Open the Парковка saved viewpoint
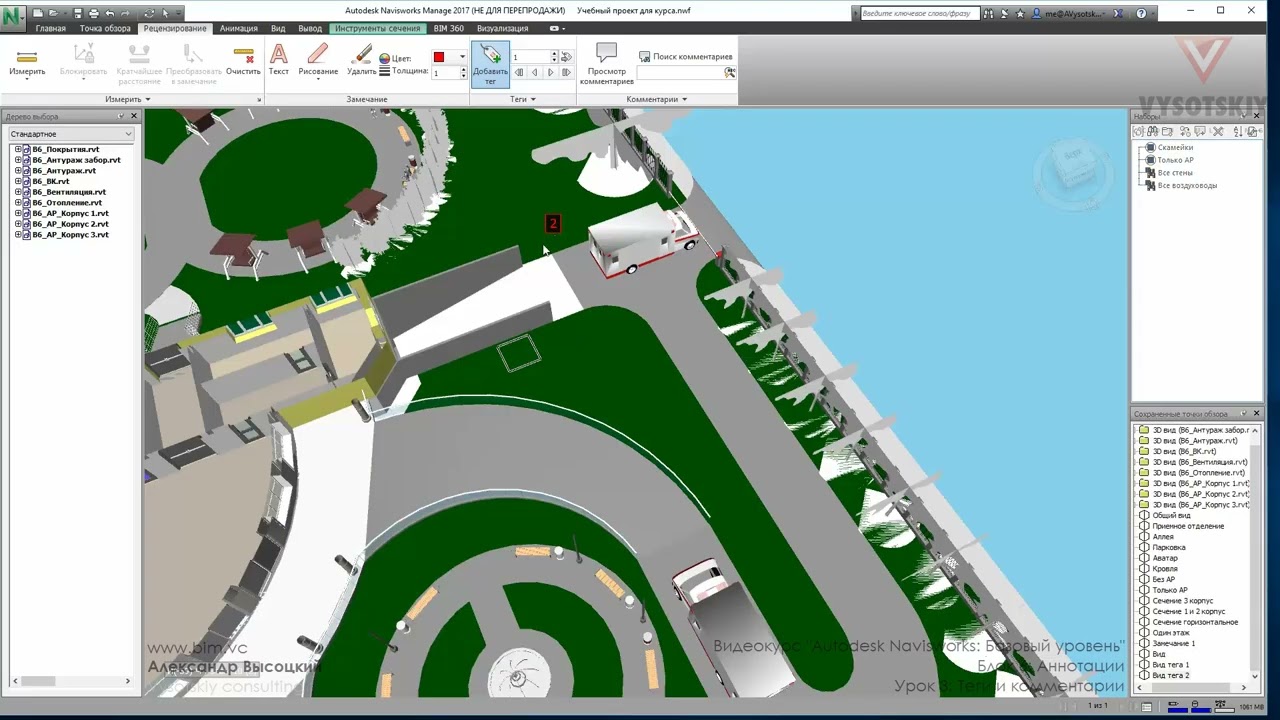The image size is (1280, 720). (1168, 548)
